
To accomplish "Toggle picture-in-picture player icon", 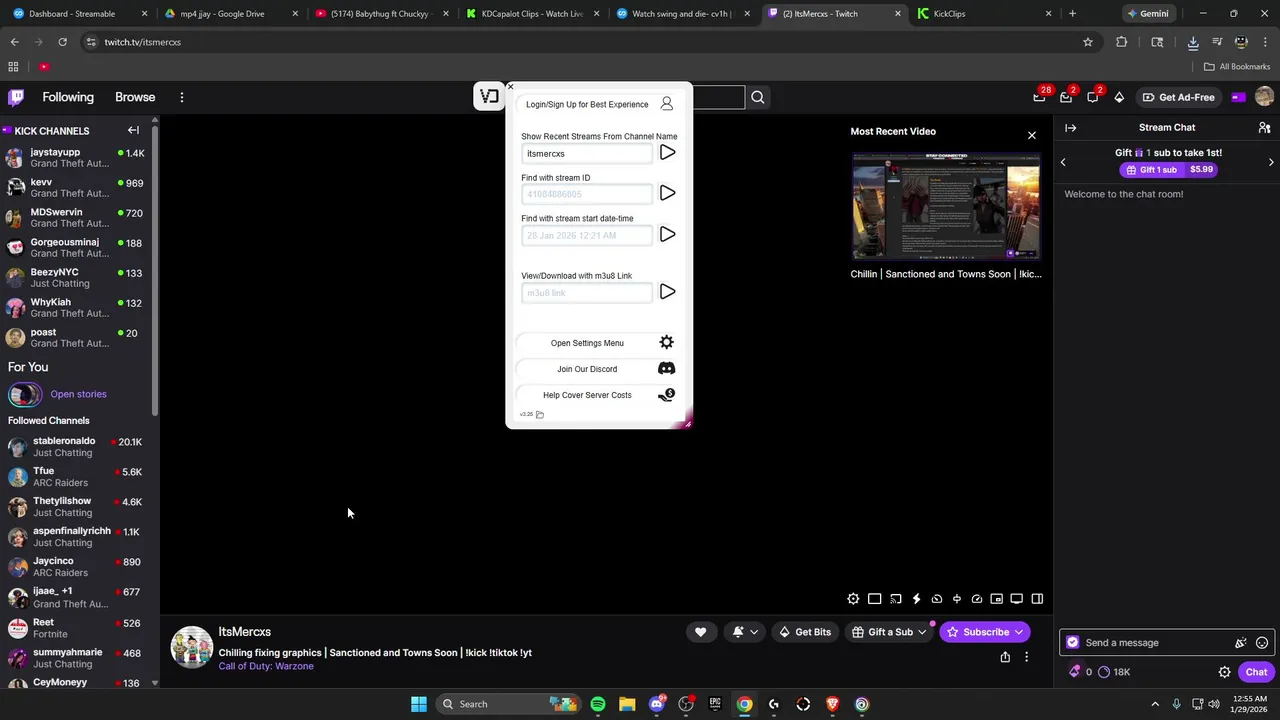I will click(996, 599).
